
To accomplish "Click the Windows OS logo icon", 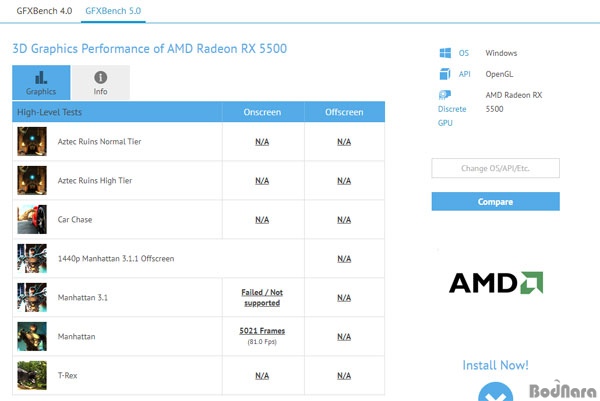I will tap(445, 53).
